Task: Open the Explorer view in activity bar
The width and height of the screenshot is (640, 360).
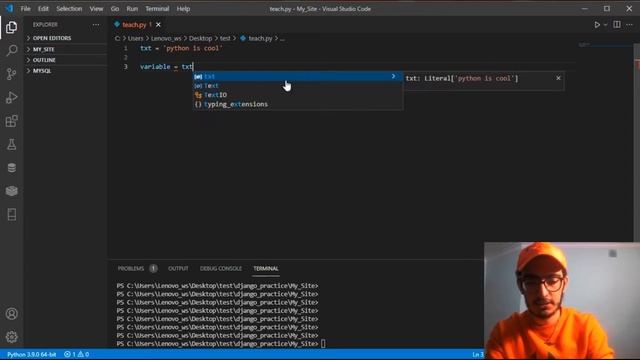Action: click(11, 27)
